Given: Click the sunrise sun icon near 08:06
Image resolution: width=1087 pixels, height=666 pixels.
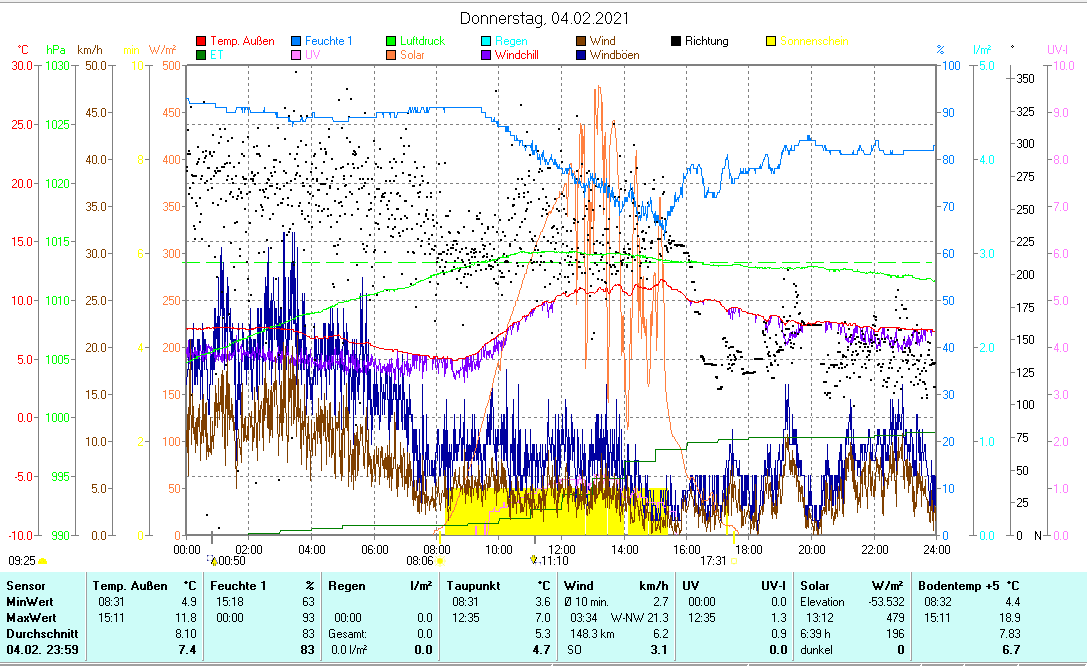Looking at the screenshot, I should click(439, 561).
